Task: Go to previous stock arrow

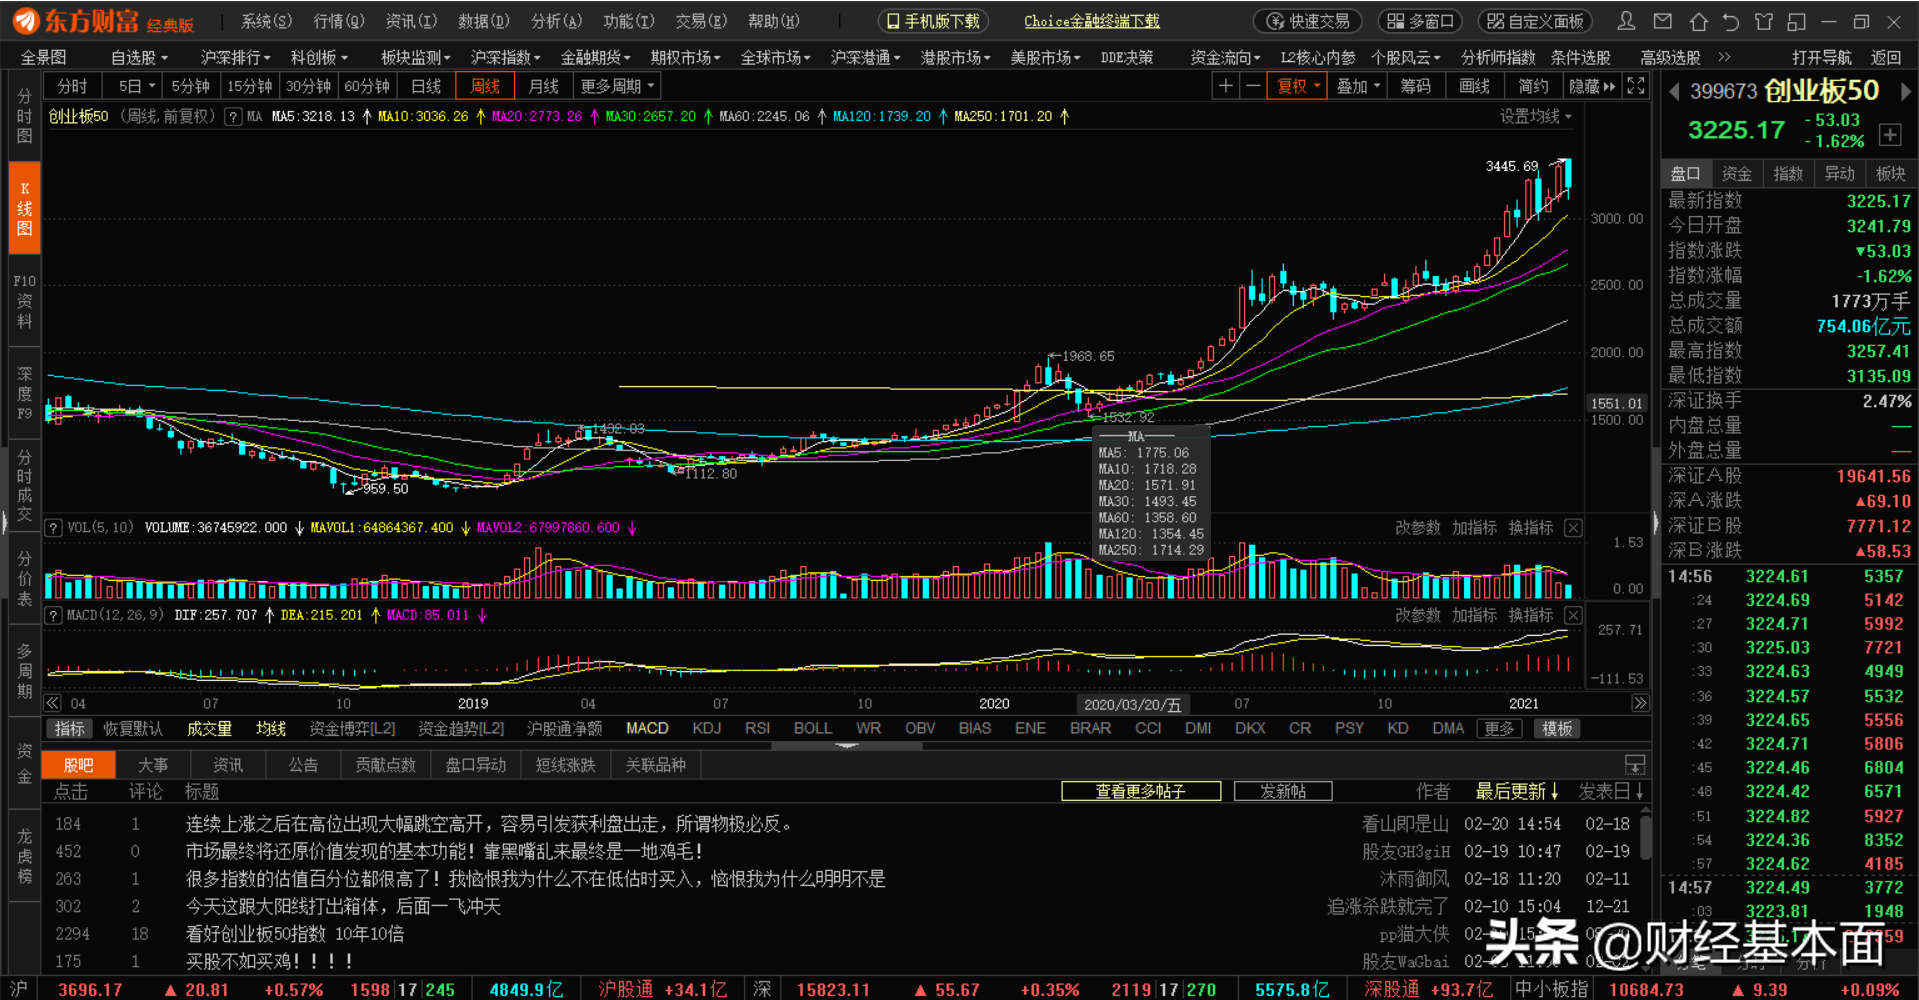Action: pos(1673,91)
